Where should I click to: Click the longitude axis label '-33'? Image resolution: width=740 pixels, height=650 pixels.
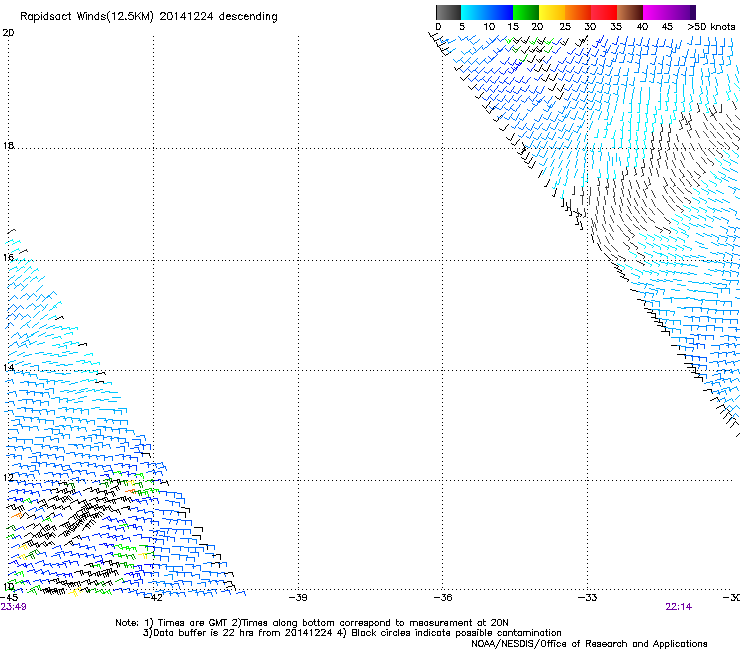pyautogui.click(x=588, y=598)
